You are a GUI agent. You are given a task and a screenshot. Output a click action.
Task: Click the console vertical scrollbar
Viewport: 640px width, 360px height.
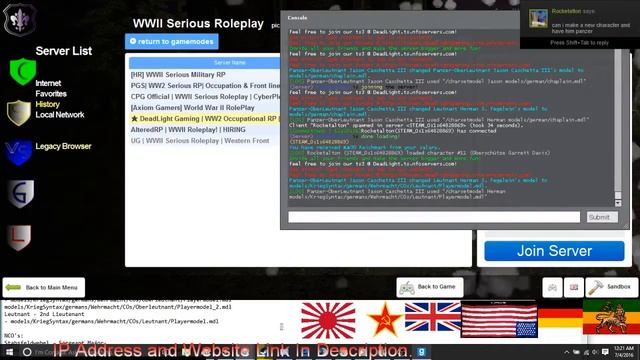[618, 122]
